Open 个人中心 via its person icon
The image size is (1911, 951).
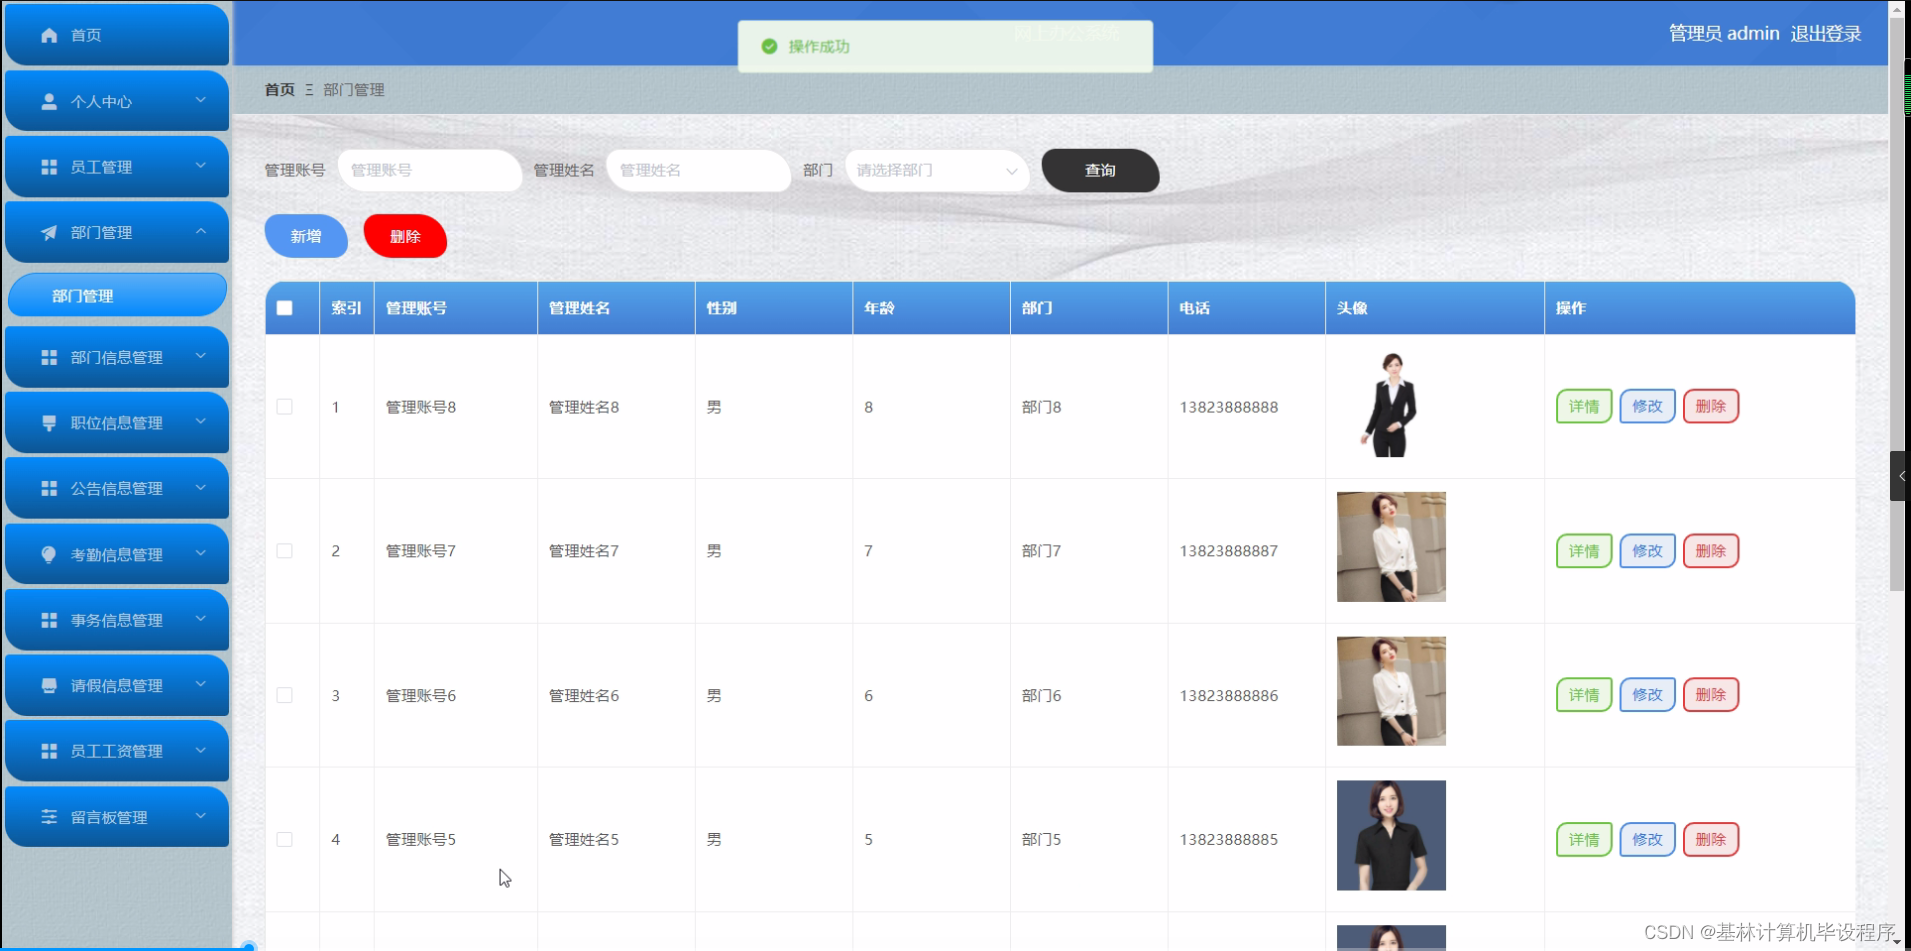(x=49, y=100)
